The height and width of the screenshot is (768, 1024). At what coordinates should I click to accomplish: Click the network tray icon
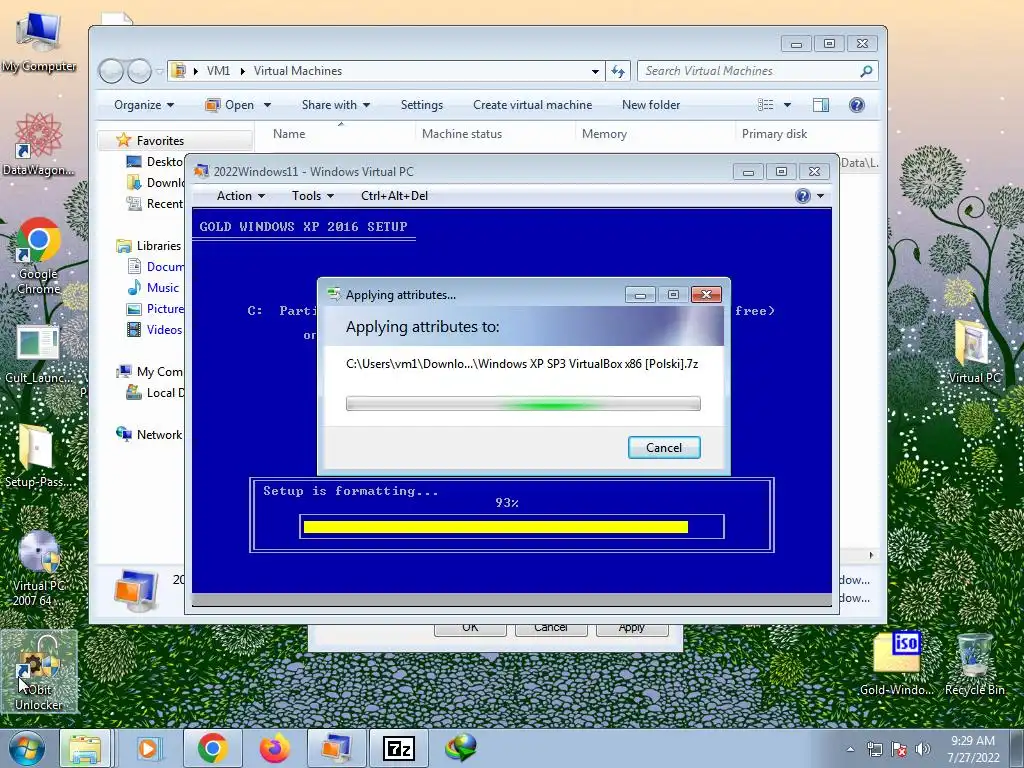click(874, 749)
